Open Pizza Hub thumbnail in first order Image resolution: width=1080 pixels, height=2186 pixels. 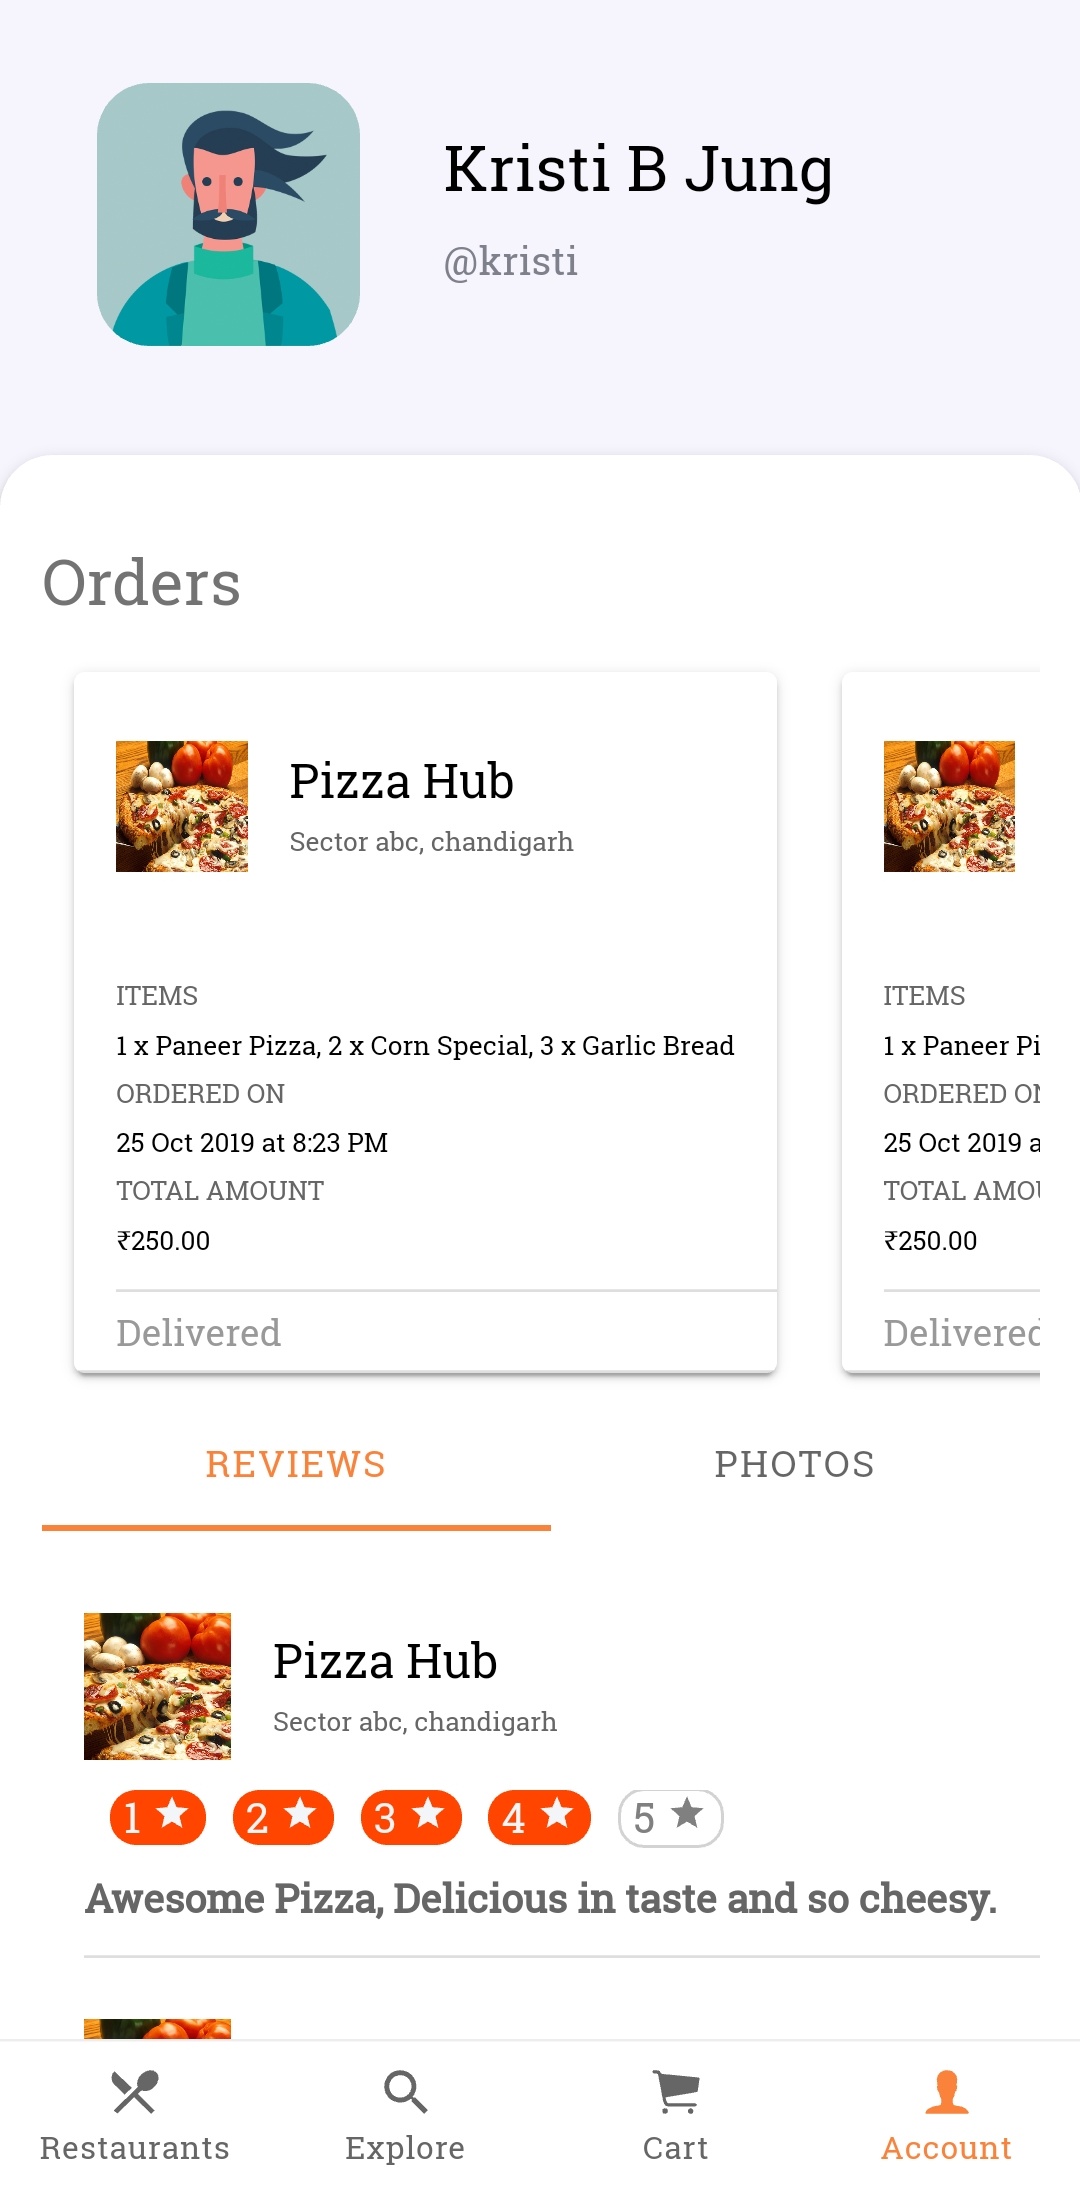pyautogui.click(x=182, y=806)
